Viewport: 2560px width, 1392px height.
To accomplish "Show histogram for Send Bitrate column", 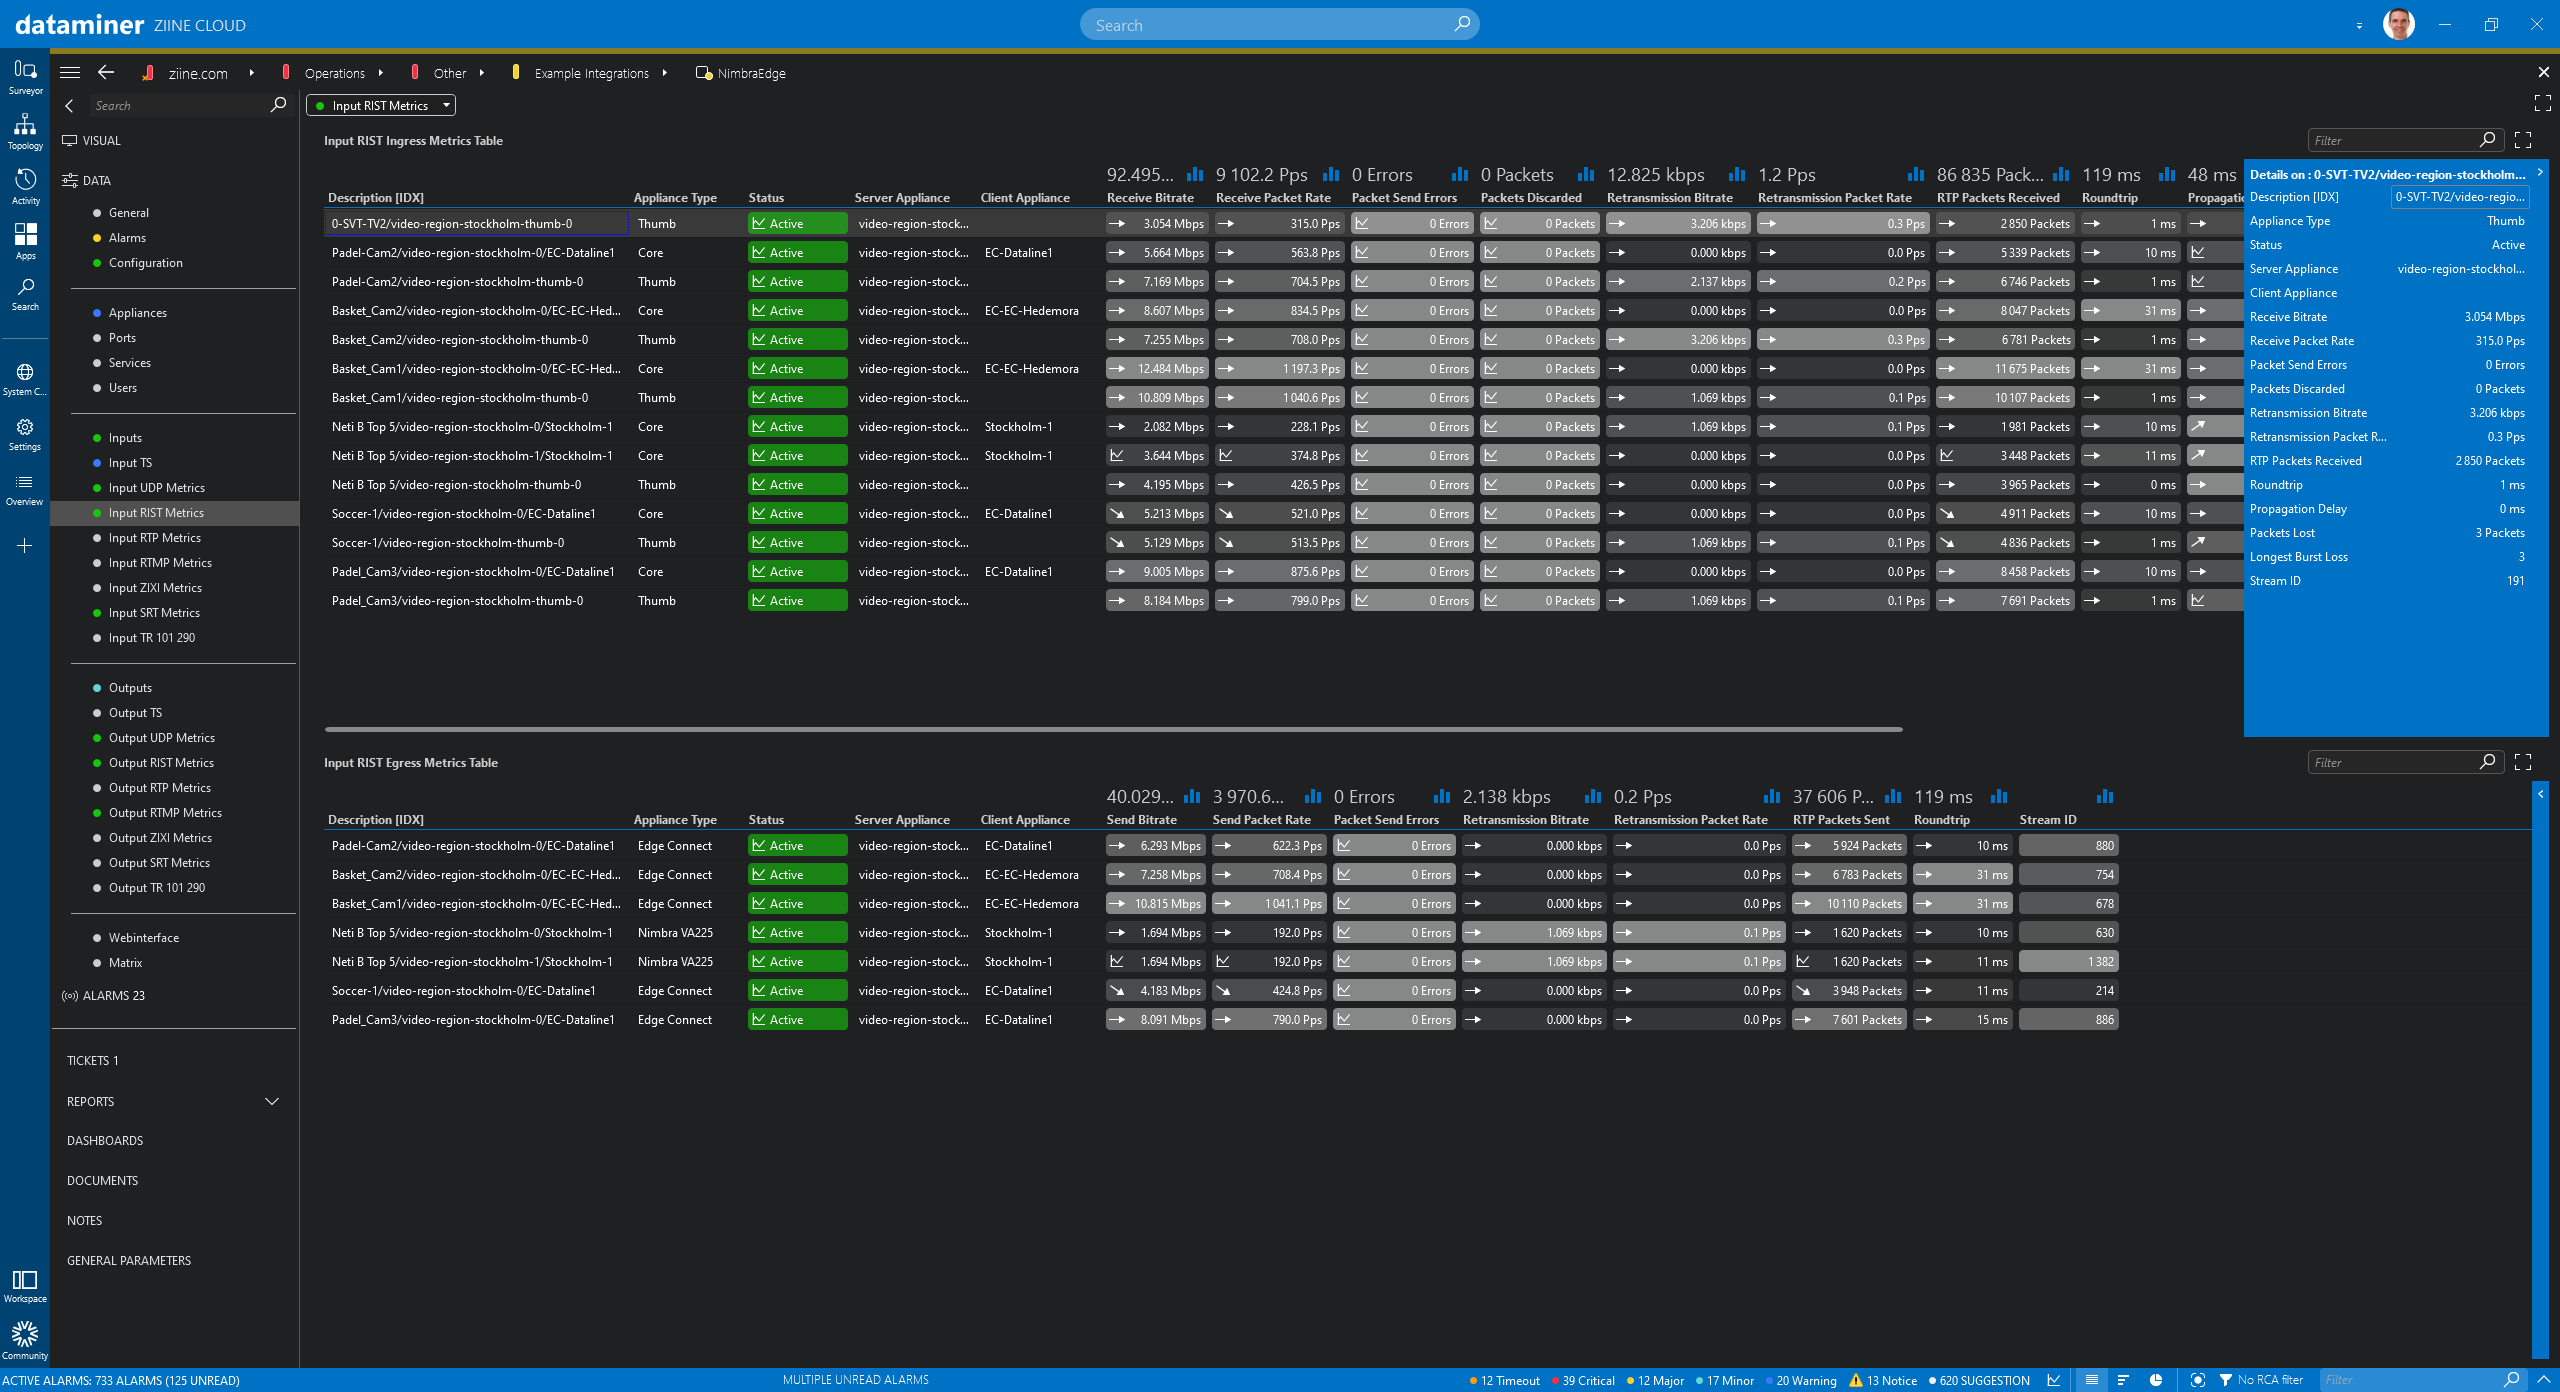I will [1191, 796].
